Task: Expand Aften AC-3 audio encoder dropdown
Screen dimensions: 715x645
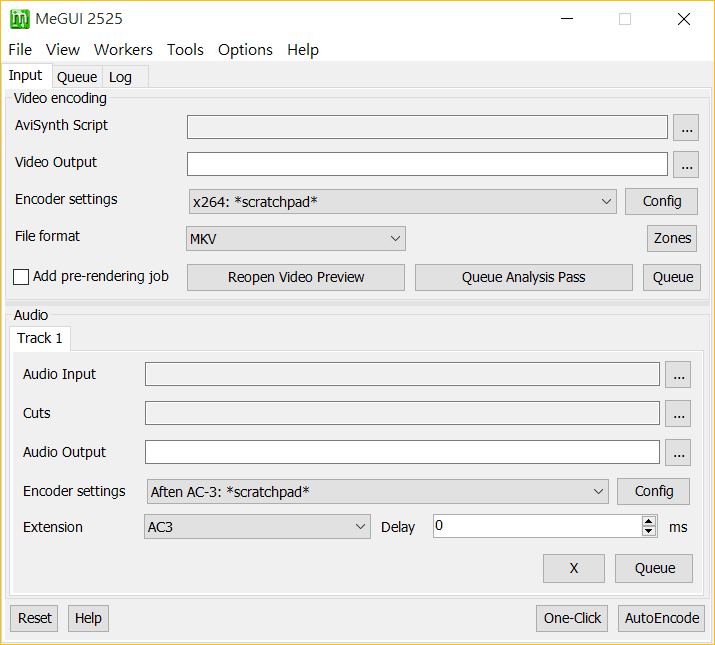Action: click(378, 491)
